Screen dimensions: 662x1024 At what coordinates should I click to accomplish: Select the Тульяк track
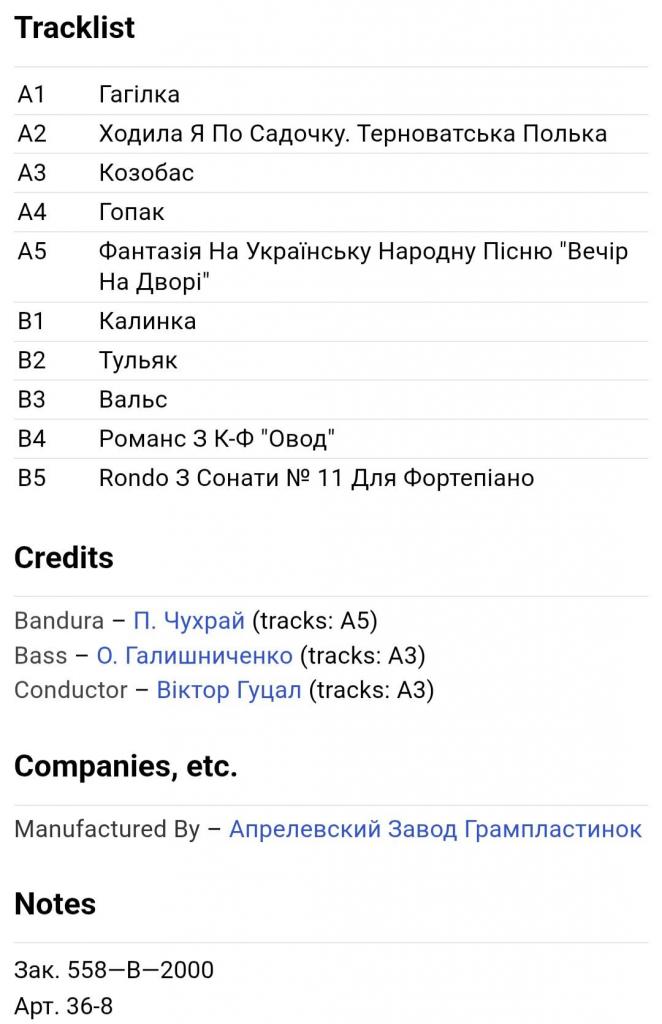(138, 360)
